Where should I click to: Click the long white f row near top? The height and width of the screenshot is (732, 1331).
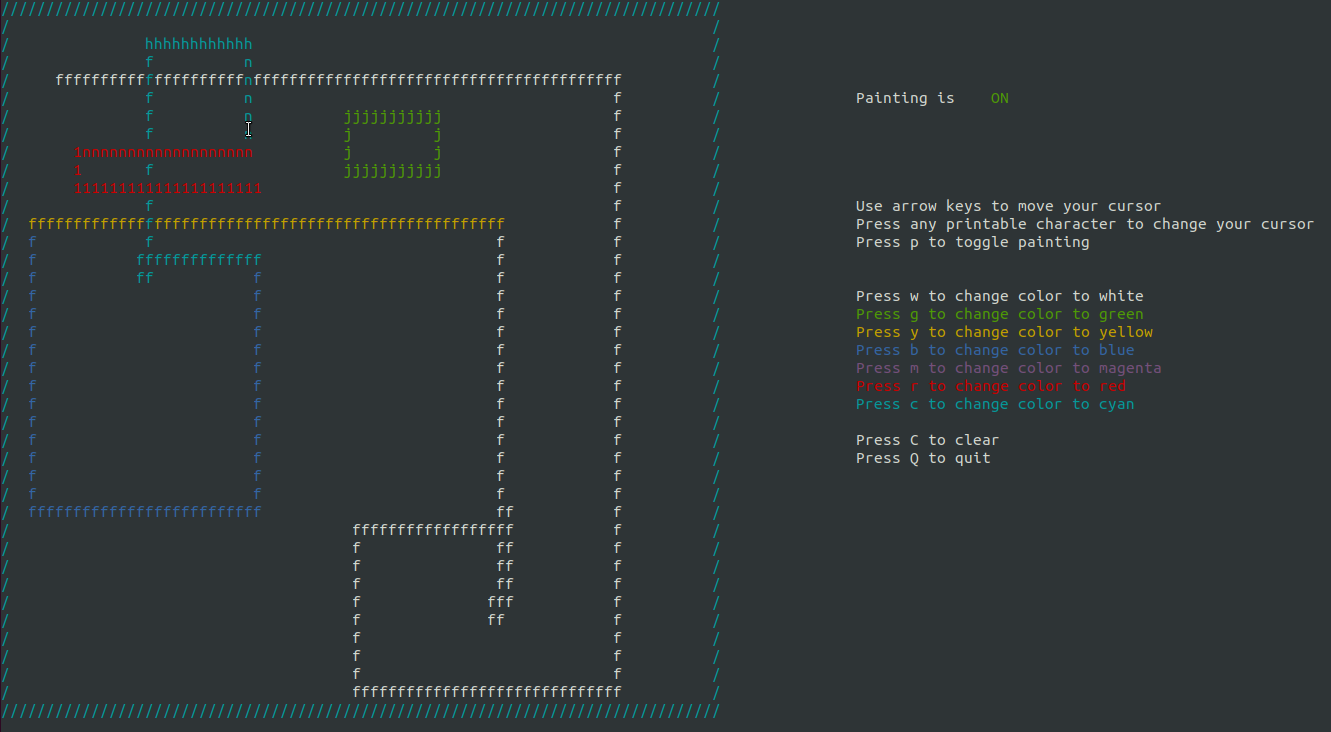(x=339, y=80)
